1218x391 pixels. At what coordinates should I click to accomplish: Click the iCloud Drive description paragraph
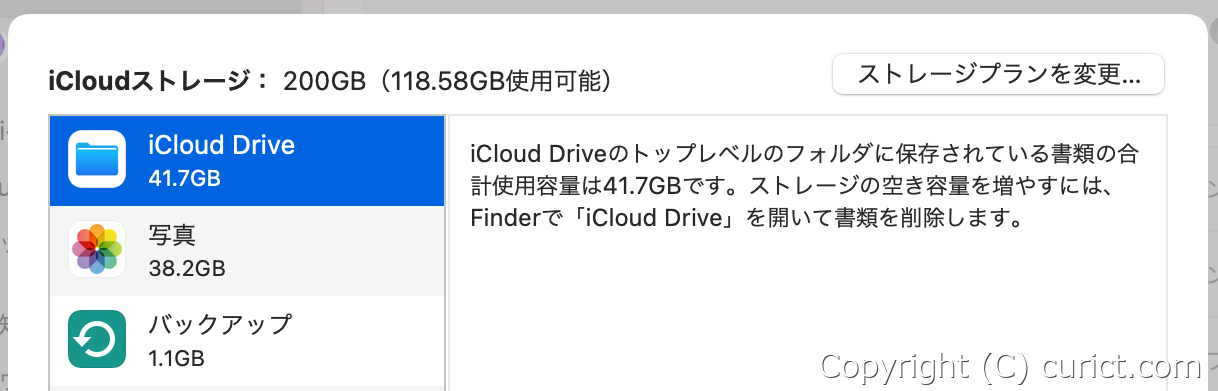[x=804, y=186]
